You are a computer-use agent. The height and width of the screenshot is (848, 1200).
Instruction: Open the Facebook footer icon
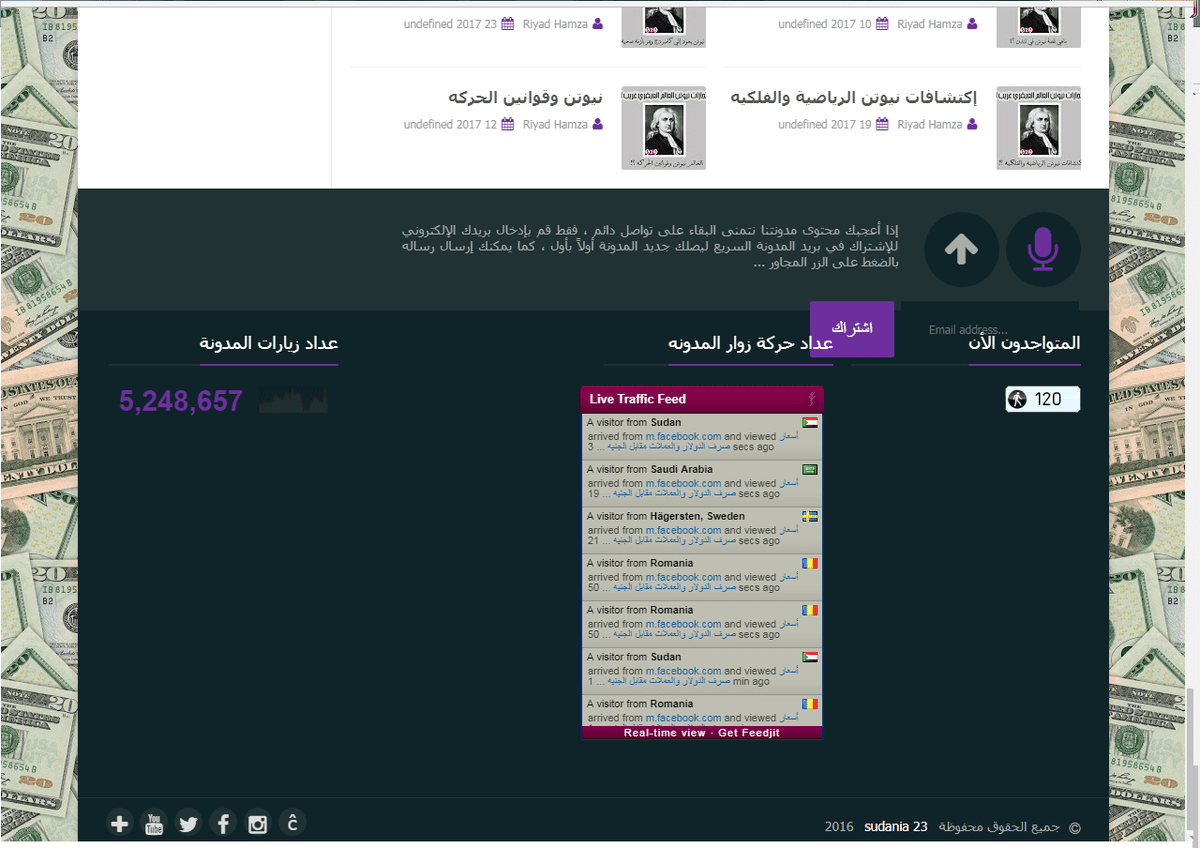[223, 824]
